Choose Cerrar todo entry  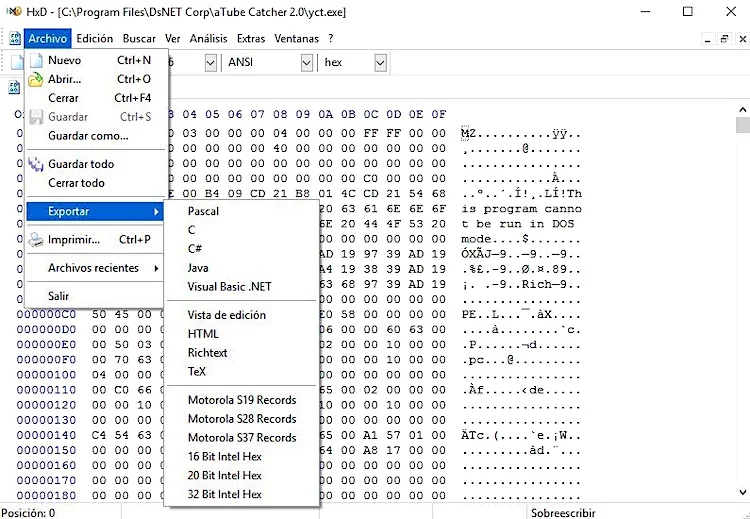coord(95,183)
